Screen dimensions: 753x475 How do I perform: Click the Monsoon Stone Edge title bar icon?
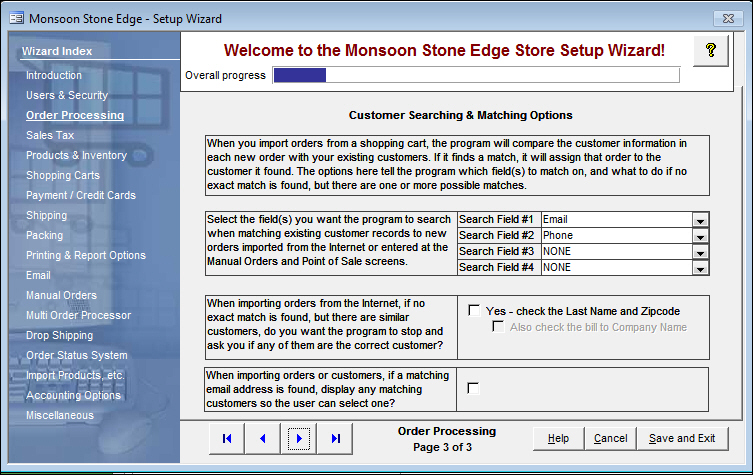13,18
